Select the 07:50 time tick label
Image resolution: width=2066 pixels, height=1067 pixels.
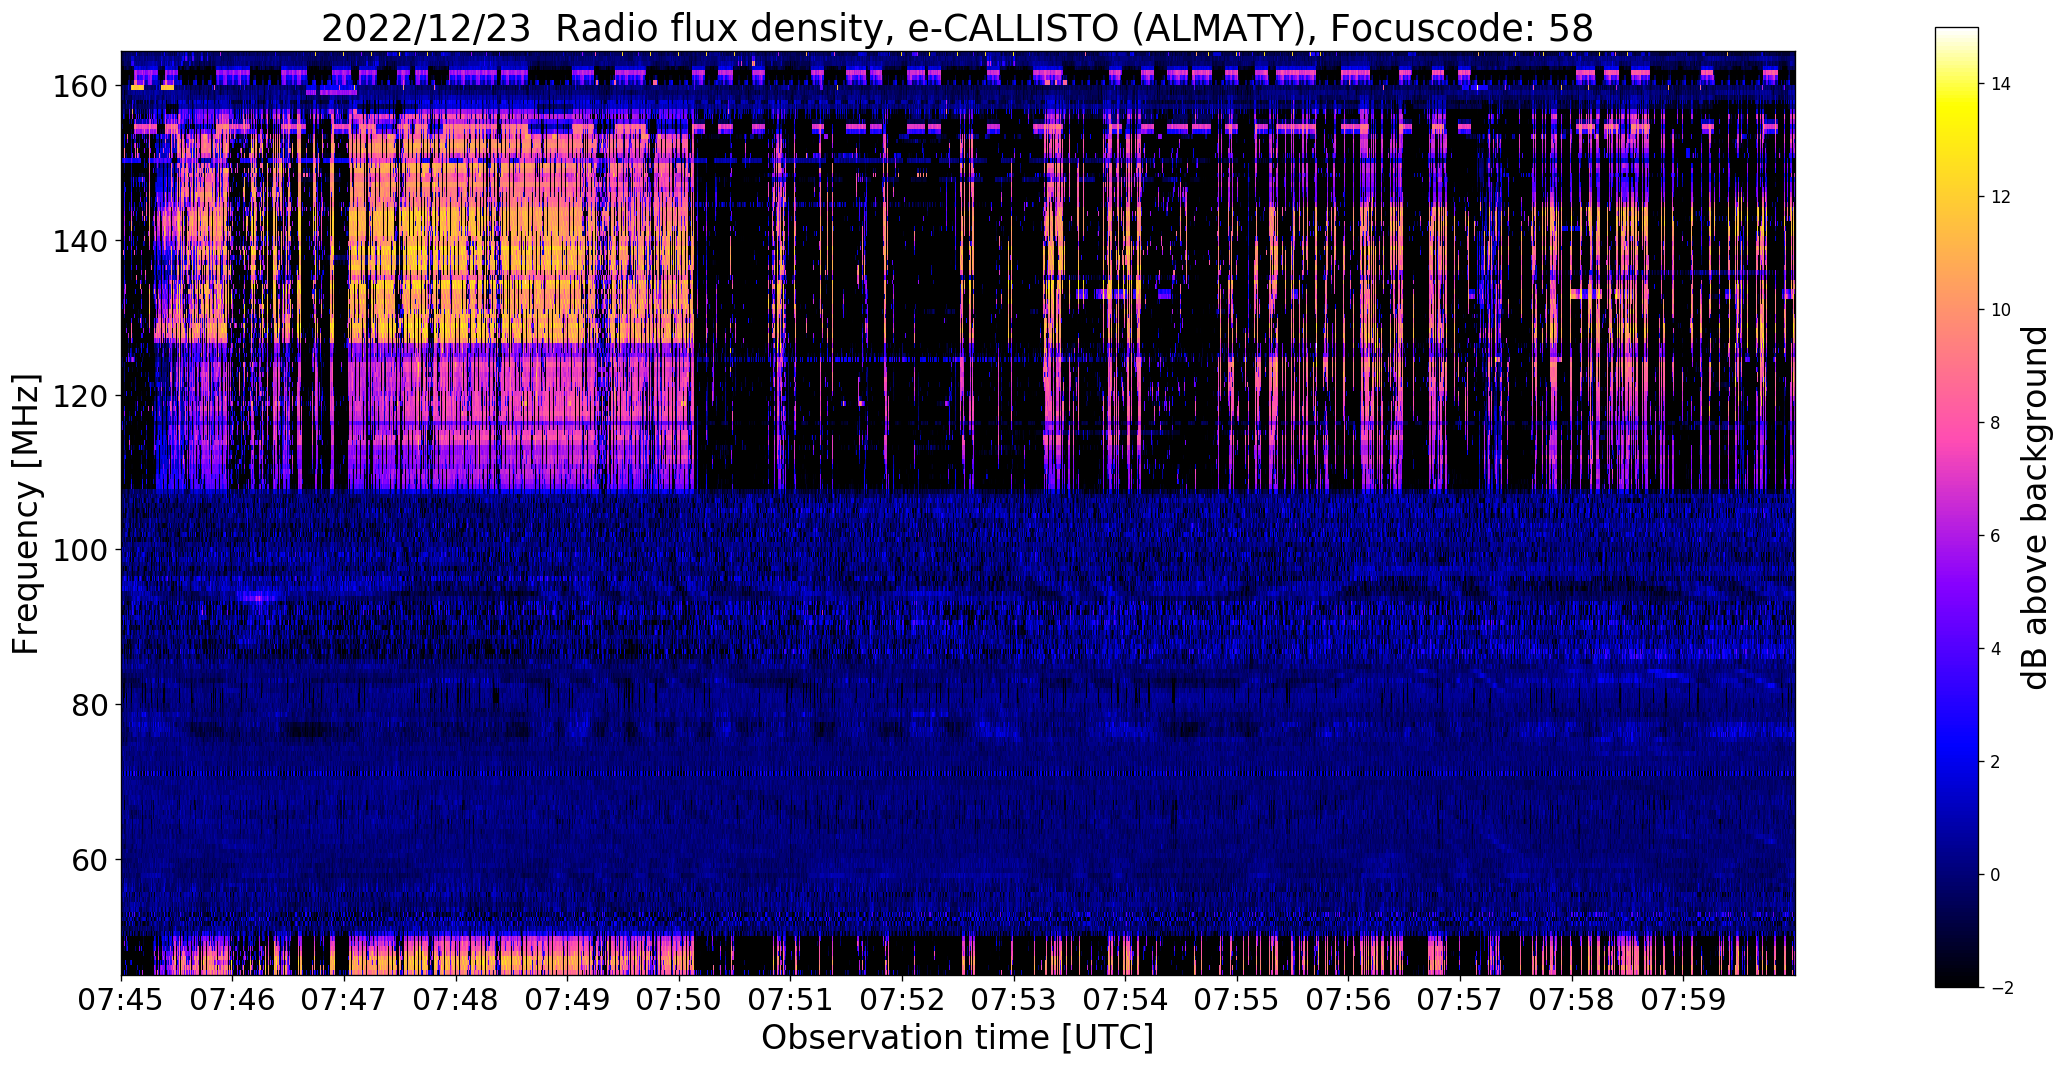coord(679,999)
